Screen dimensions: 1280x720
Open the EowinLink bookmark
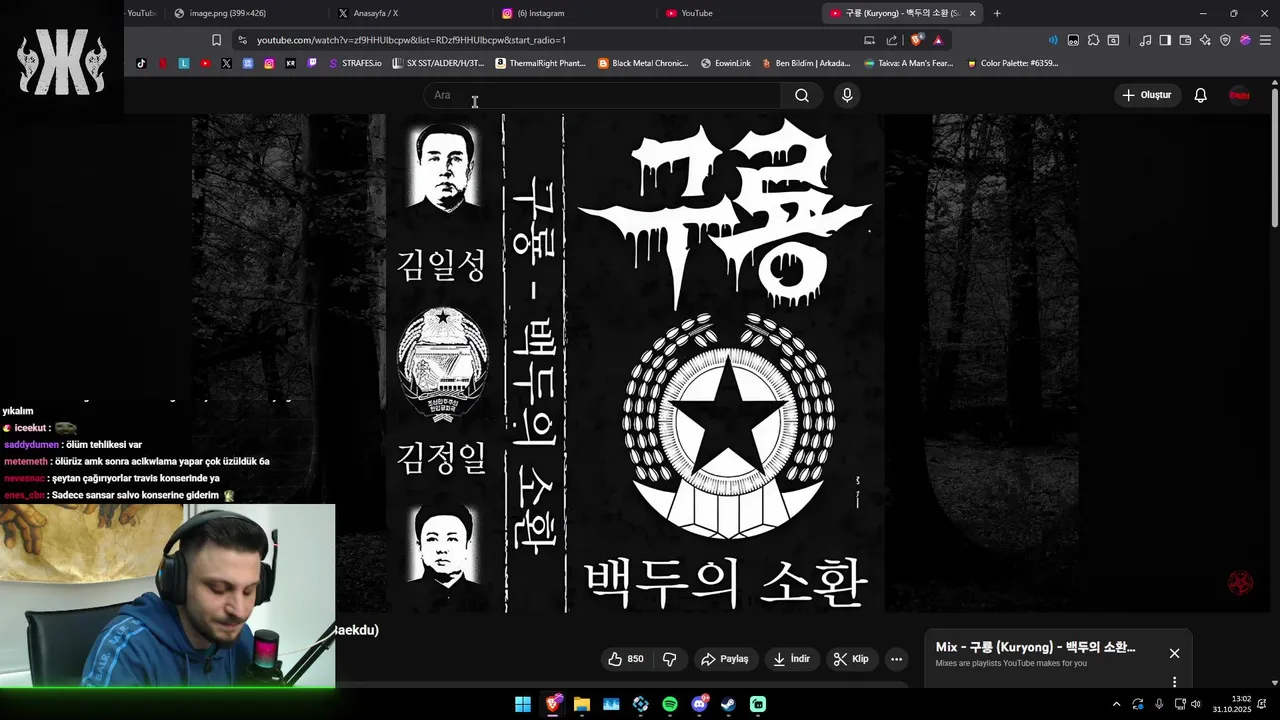coord(726,63)
